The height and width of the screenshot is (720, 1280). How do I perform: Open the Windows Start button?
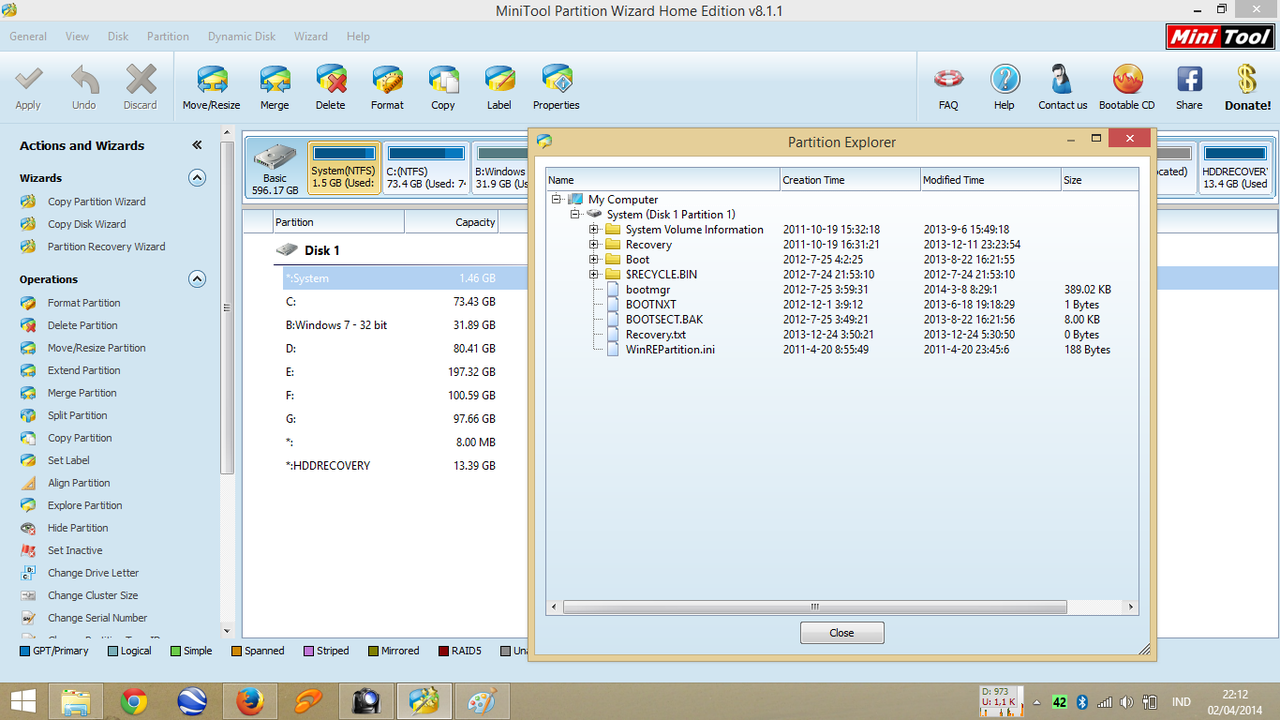click(x=23, y=700)
